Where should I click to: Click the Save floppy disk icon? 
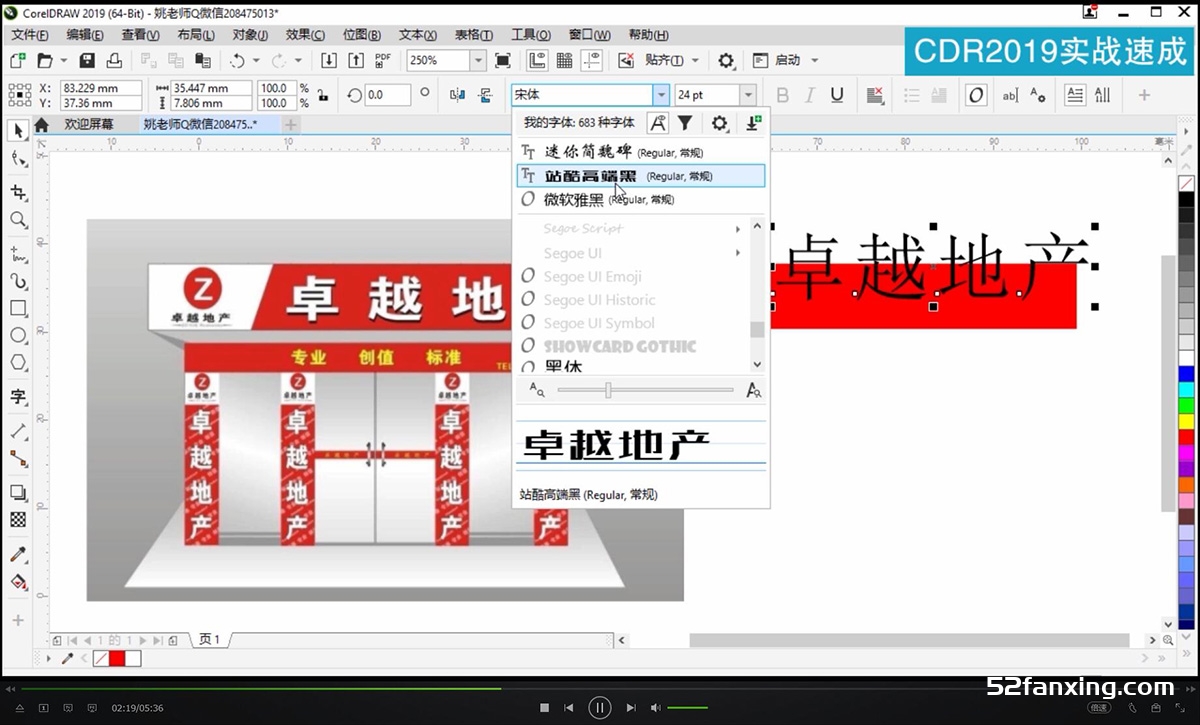tap(87, 60)
